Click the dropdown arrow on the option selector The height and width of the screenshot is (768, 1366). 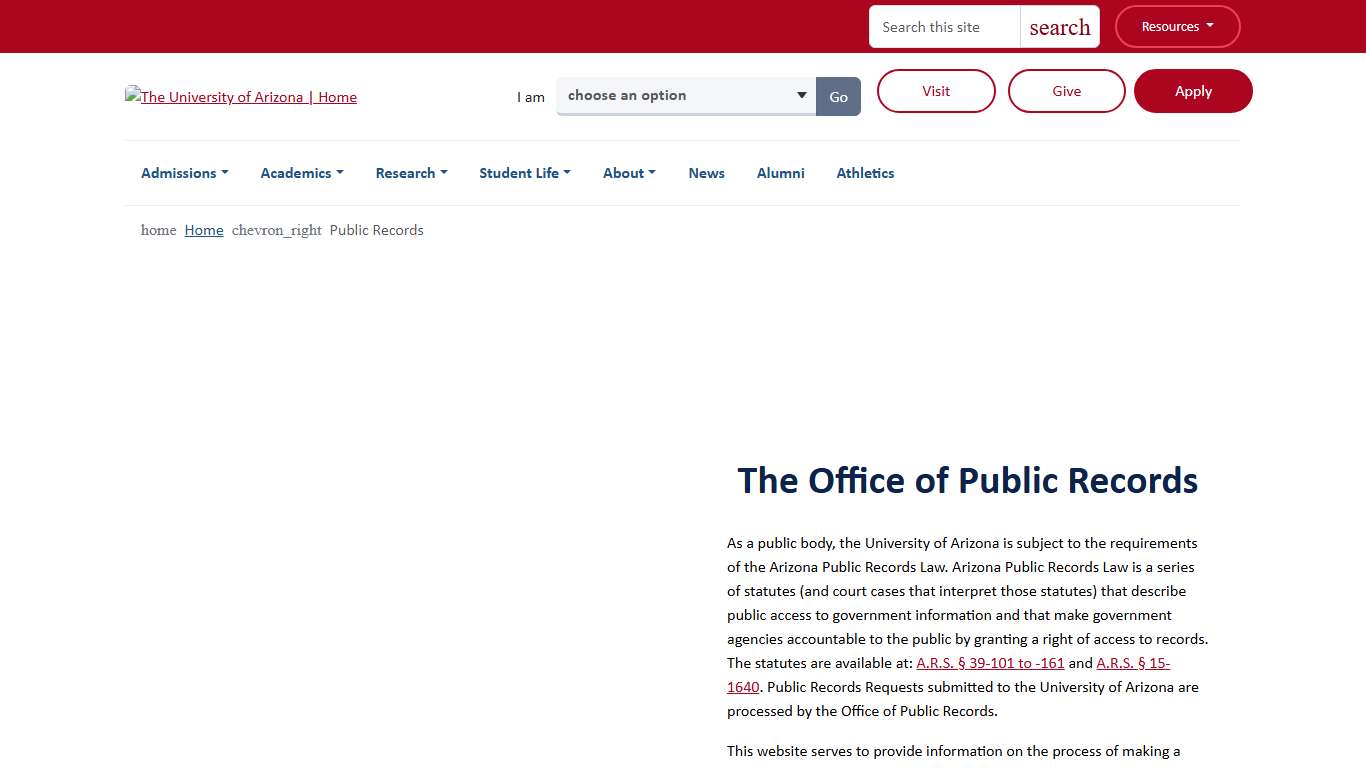[801, 95]
